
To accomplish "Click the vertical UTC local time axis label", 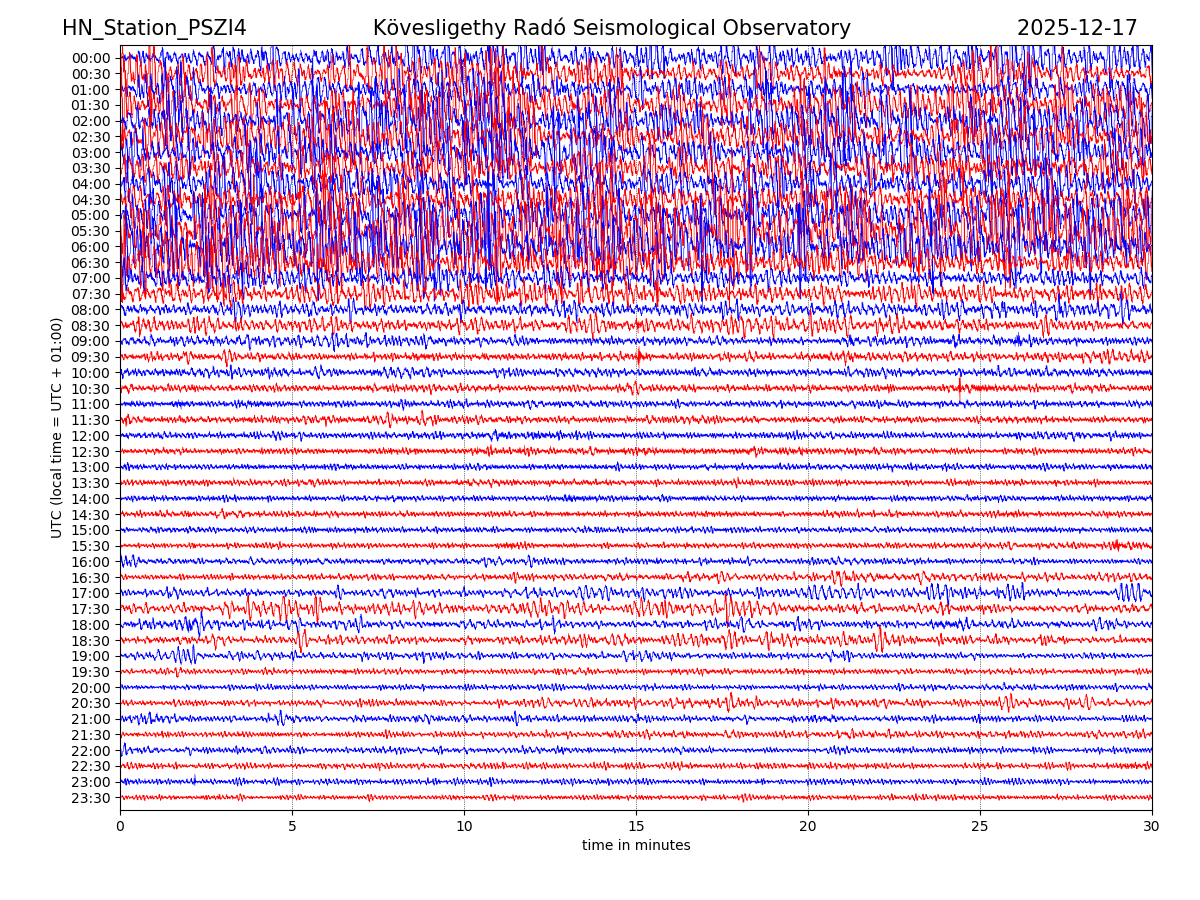I will tap(57, 427).
